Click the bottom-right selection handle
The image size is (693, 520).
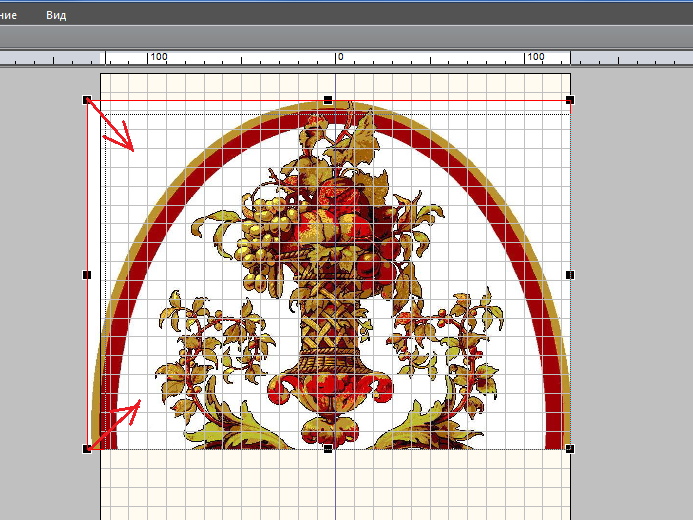point(570,449)
